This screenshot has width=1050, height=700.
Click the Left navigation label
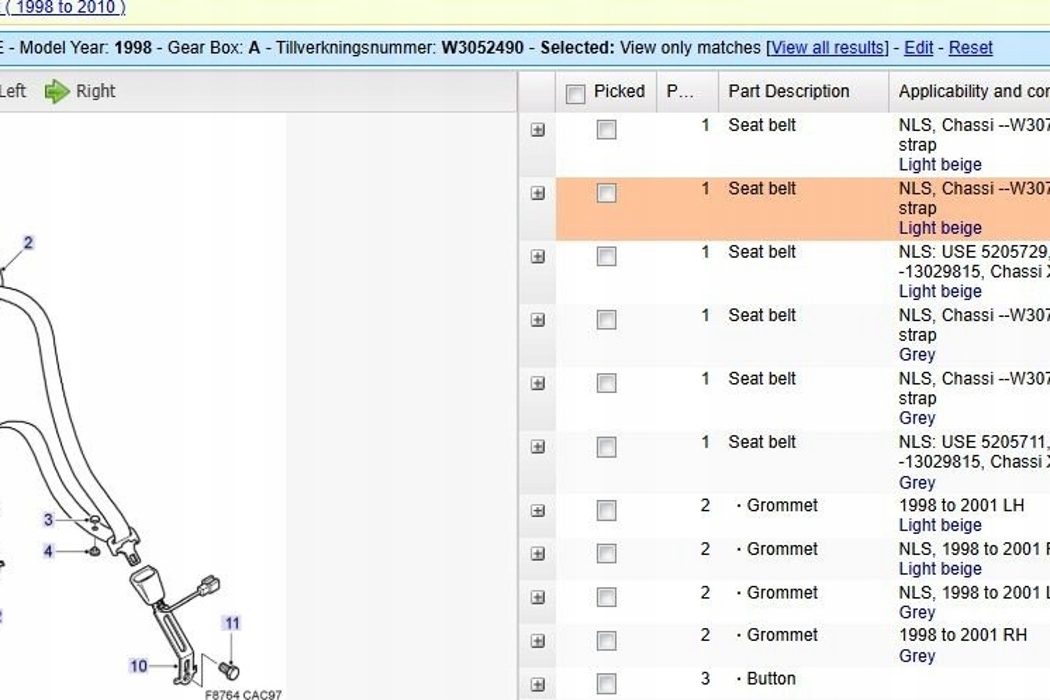pyautogui.click(x=12, y=91)
